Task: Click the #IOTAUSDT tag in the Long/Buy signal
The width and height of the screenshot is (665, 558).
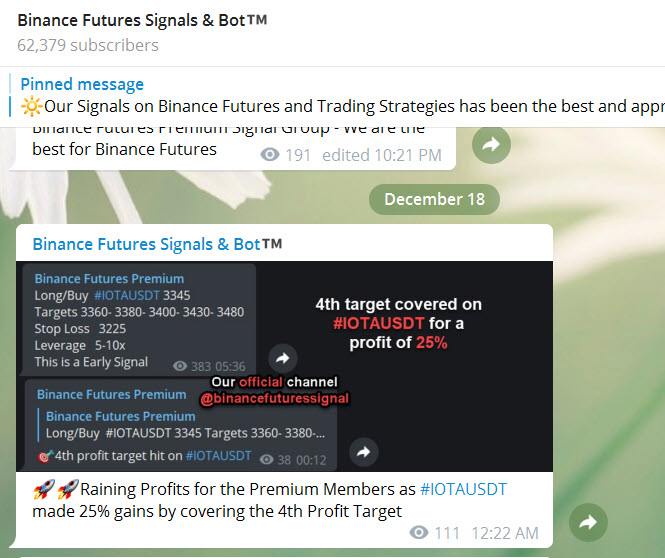Action: point(126,296)
